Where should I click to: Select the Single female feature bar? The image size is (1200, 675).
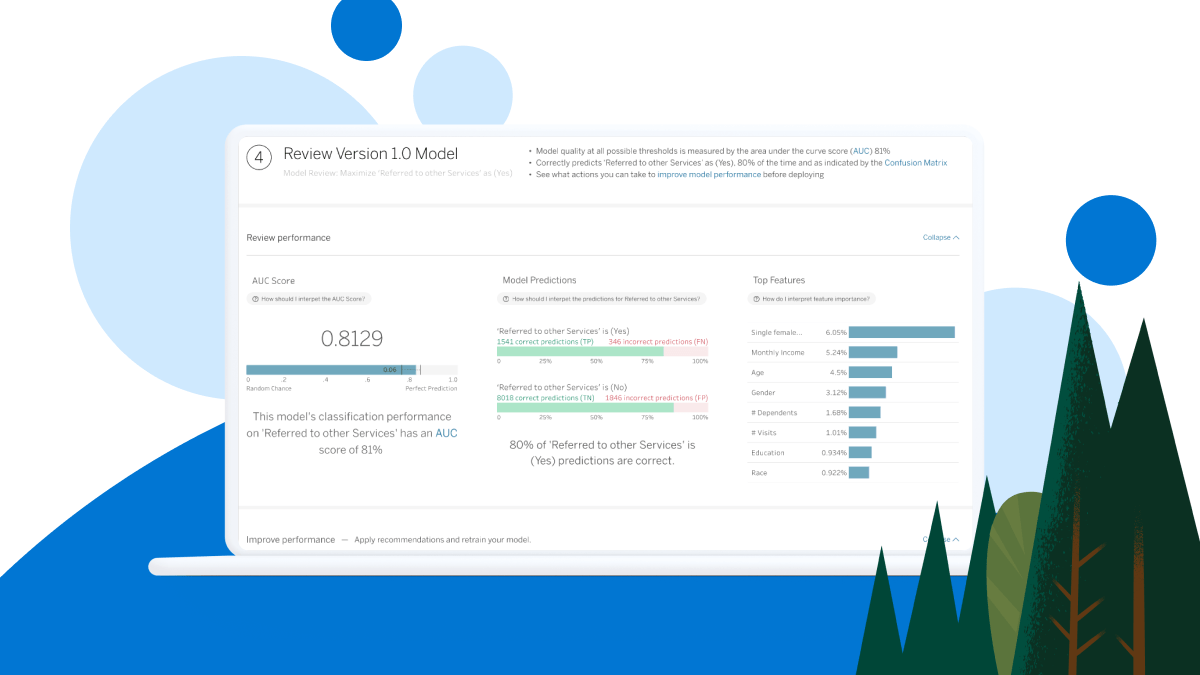pos(901,332)
